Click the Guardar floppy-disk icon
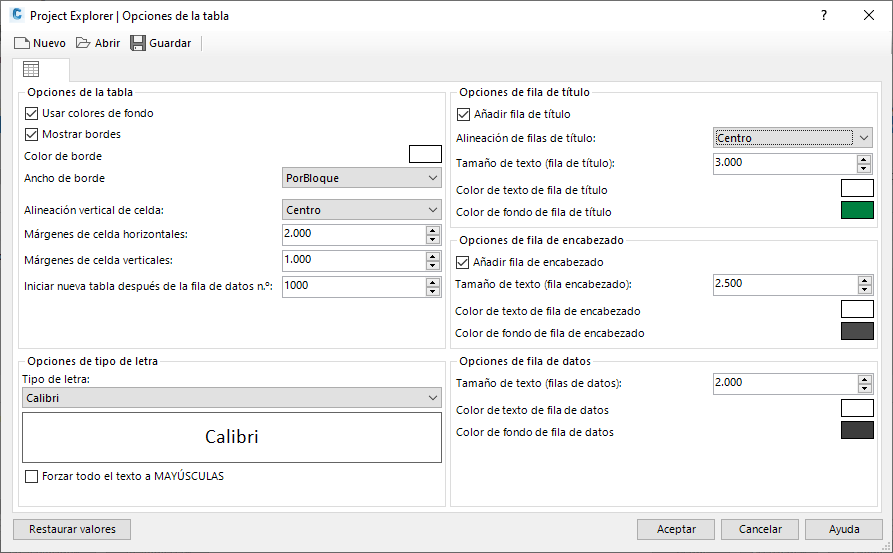The width and height of the screenshot is (893, 553). 138,43
